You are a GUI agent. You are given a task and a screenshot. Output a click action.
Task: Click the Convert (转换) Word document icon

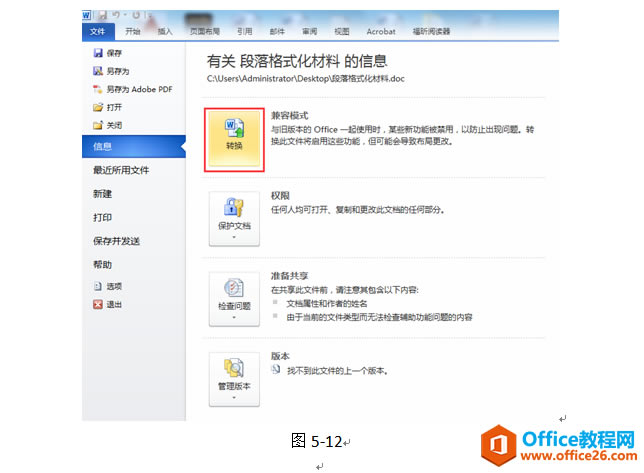234,128
